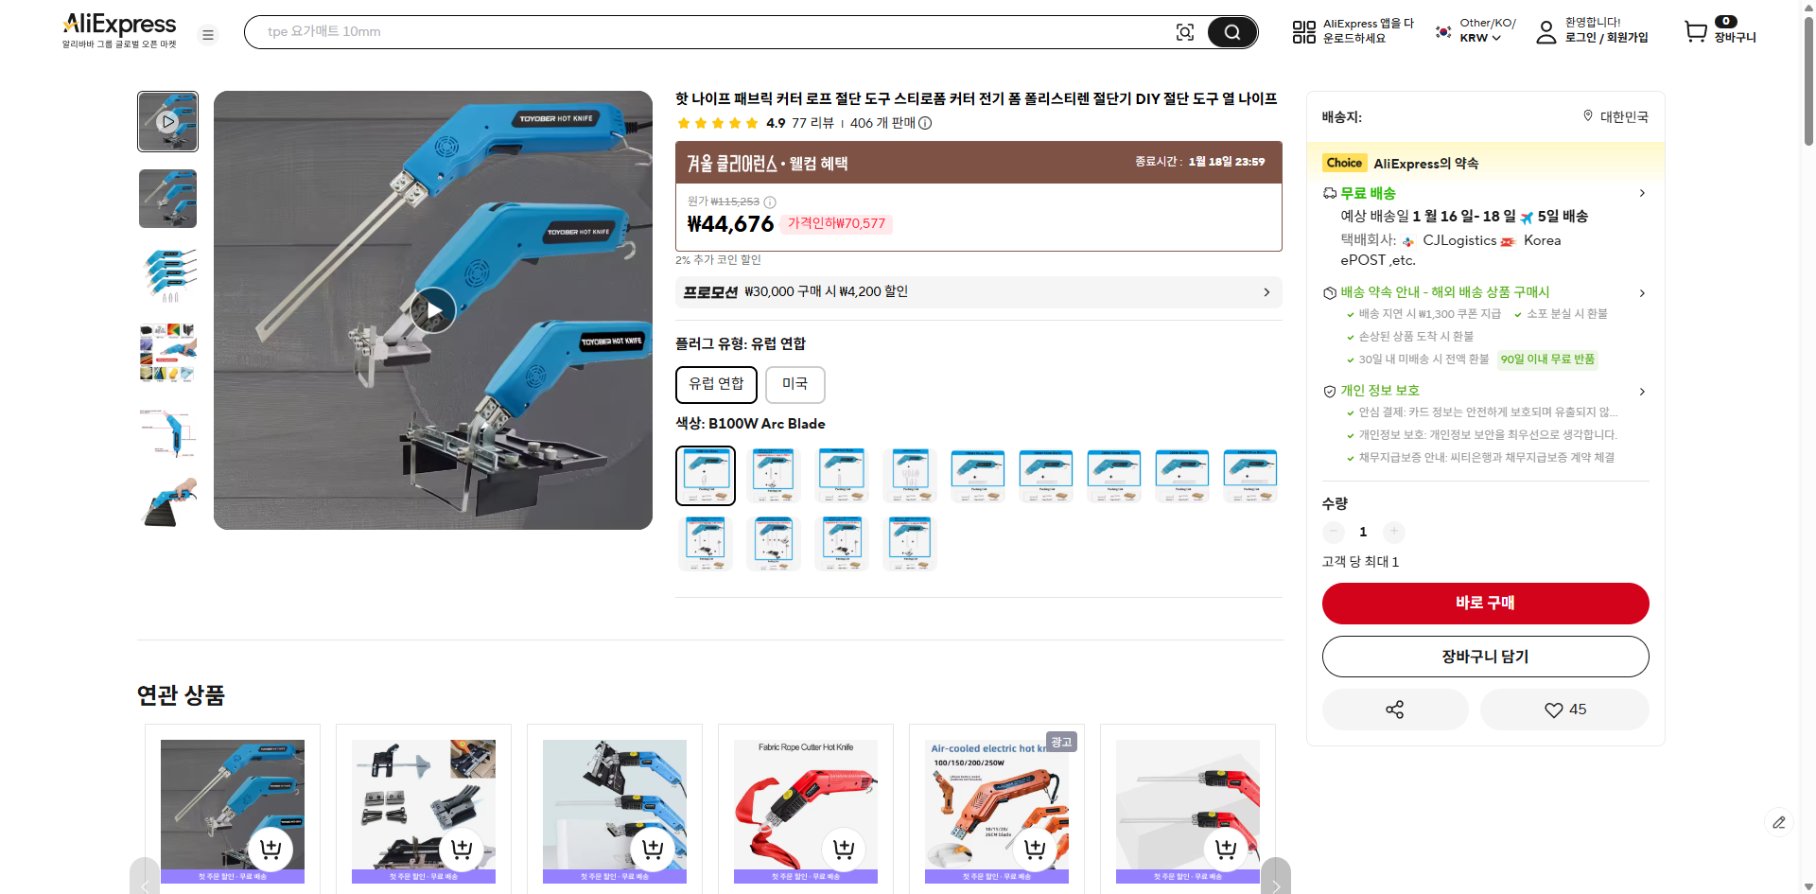Click the share icon button
The width and height of the screenshot is (1816, 894).
(x=1395, y=710)
